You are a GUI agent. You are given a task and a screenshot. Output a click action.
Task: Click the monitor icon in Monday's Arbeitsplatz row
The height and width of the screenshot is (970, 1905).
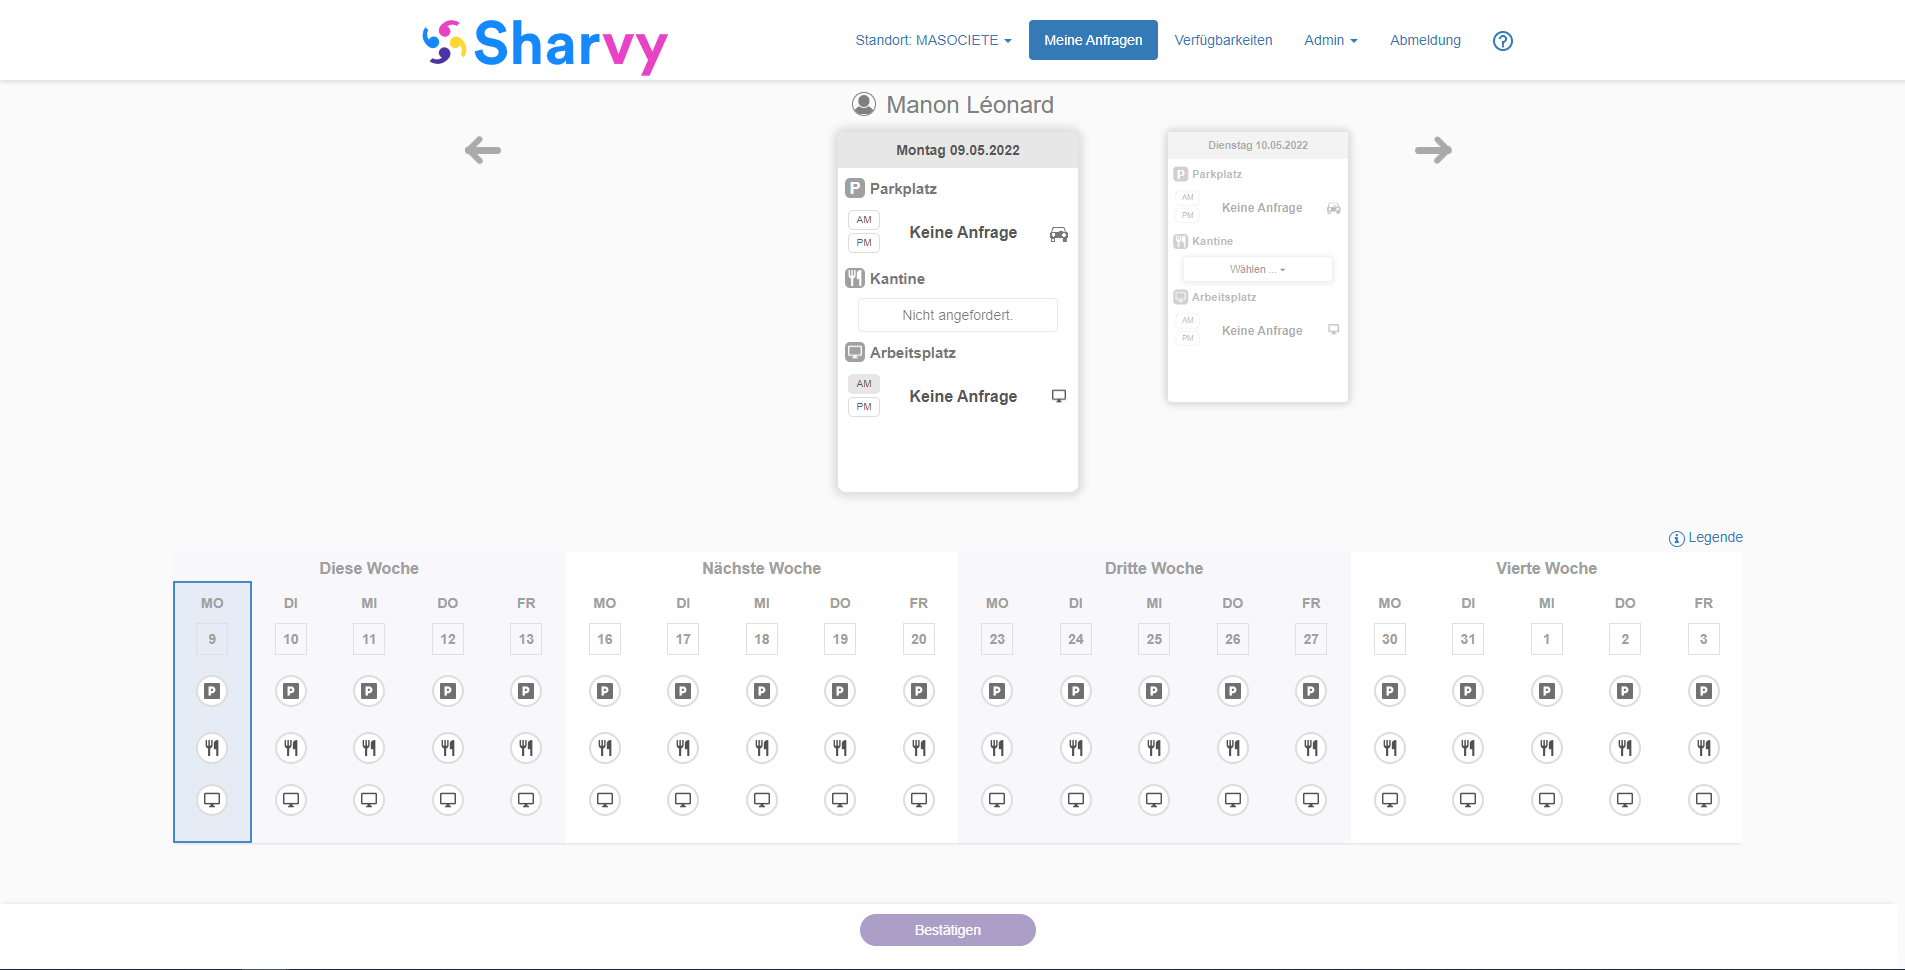pyautogui.click(x=1059, y=396)
